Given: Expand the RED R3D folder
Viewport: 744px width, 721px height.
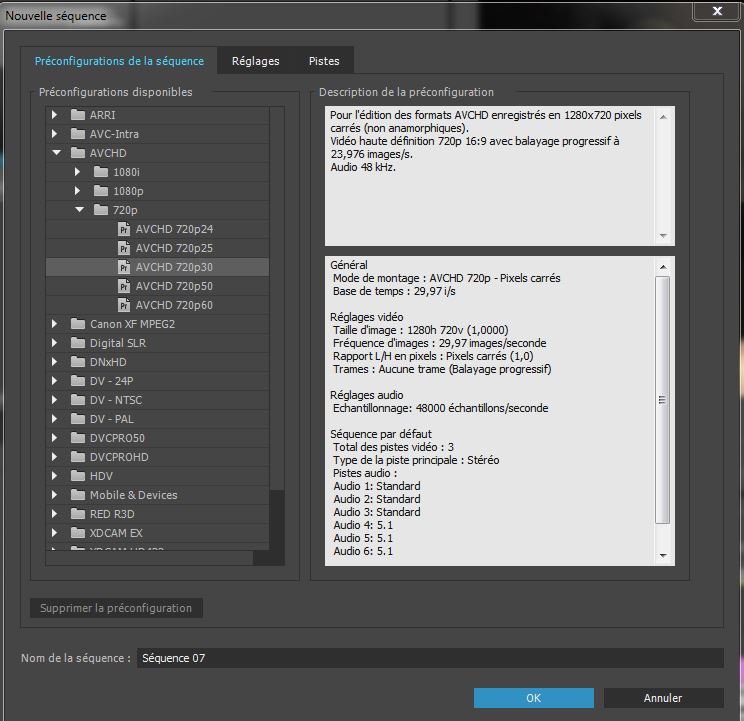Looking at the screenshot, I should pyautogui.click(x=55, y=514).
